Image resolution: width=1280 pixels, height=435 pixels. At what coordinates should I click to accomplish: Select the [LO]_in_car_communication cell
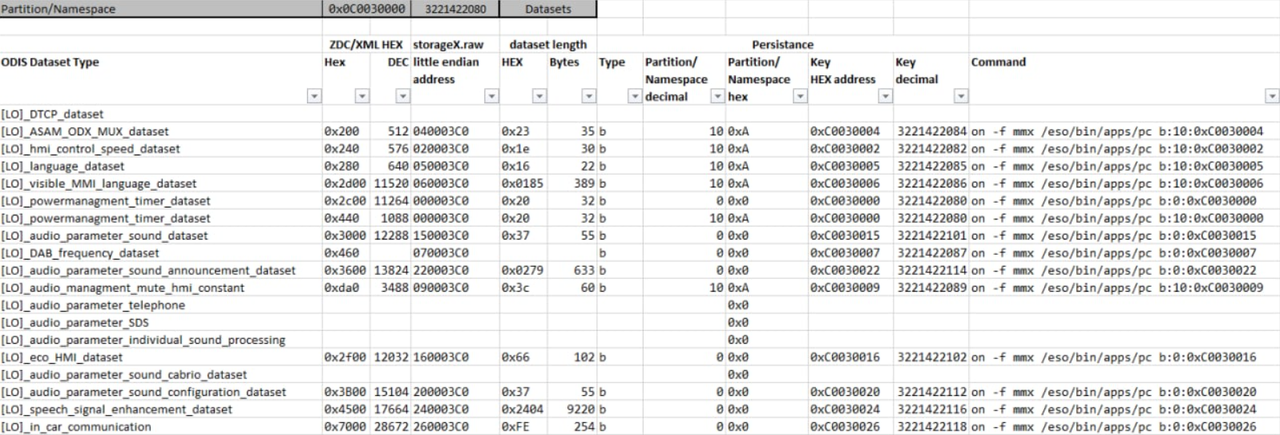pos(161,427)
